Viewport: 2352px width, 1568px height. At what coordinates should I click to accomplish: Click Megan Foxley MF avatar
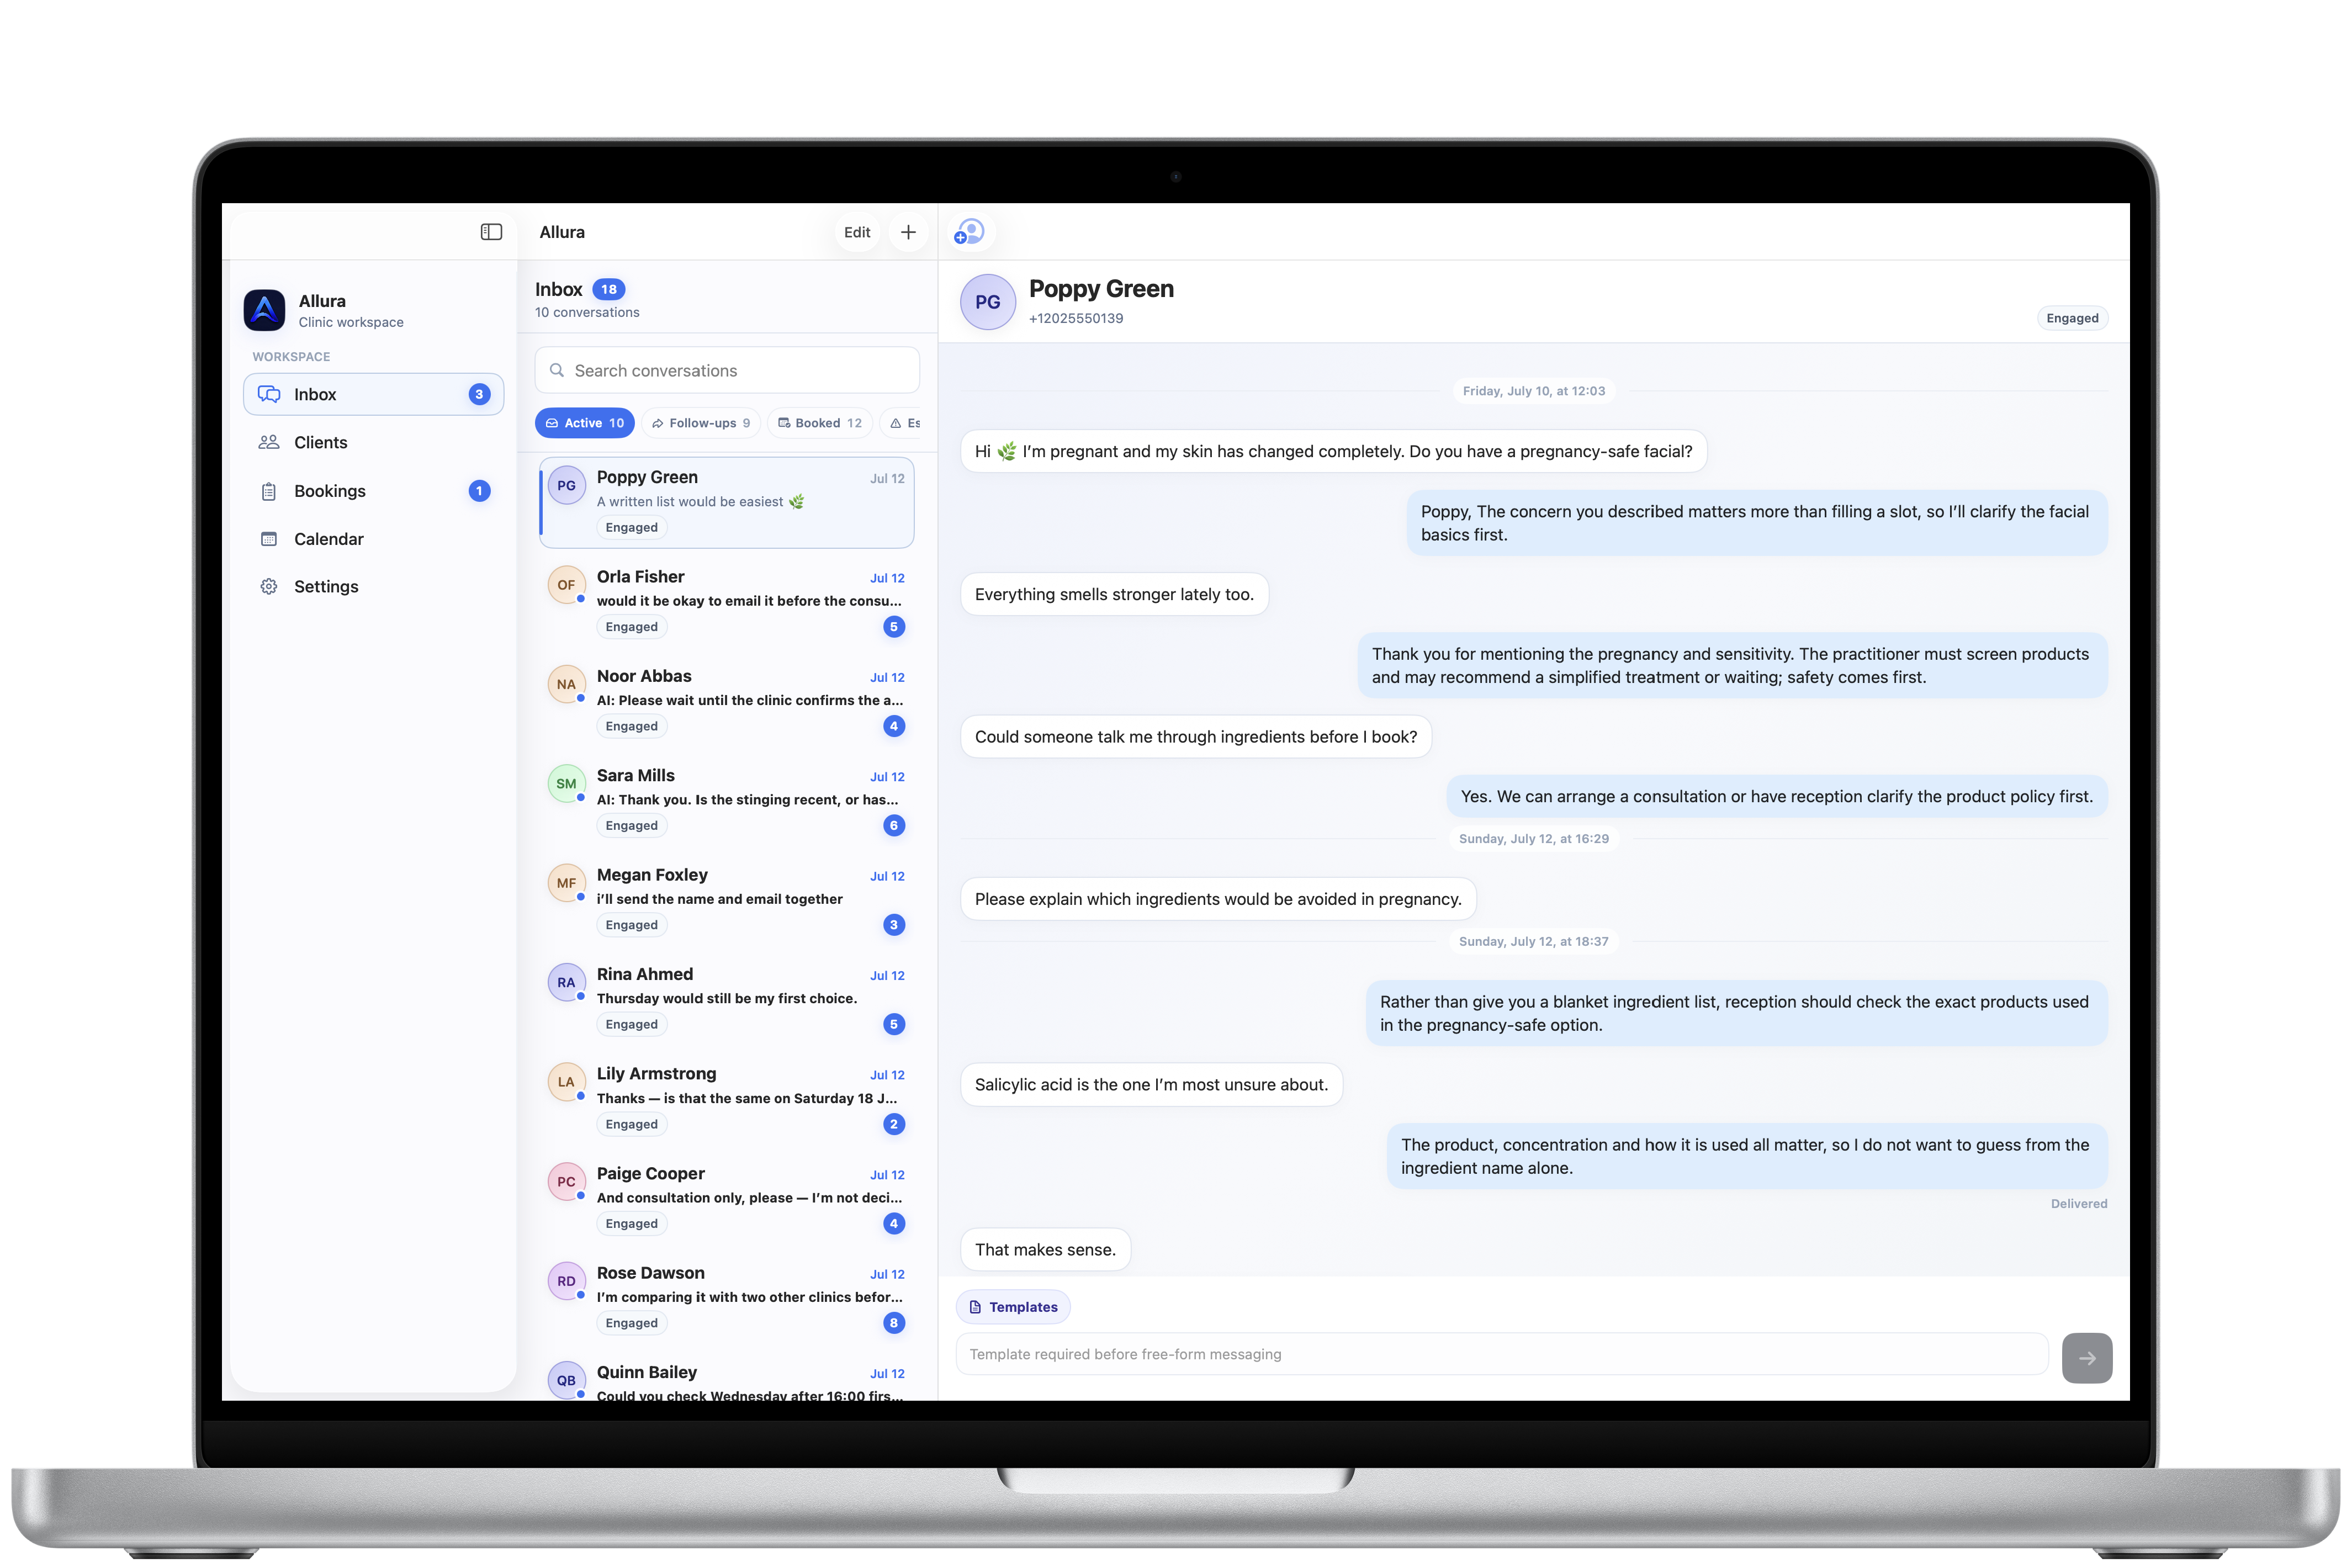point(566,883)
